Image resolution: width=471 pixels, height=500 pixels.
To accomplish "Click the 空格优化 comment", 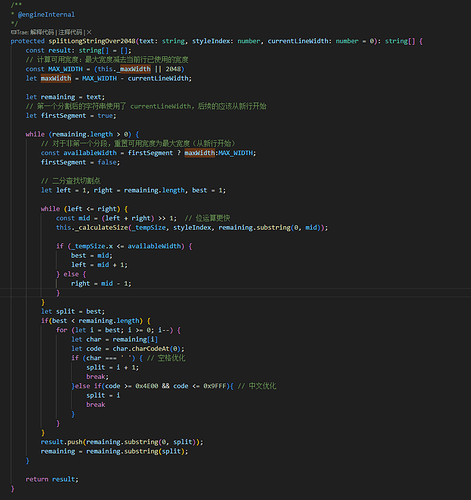I will [166, 358].
